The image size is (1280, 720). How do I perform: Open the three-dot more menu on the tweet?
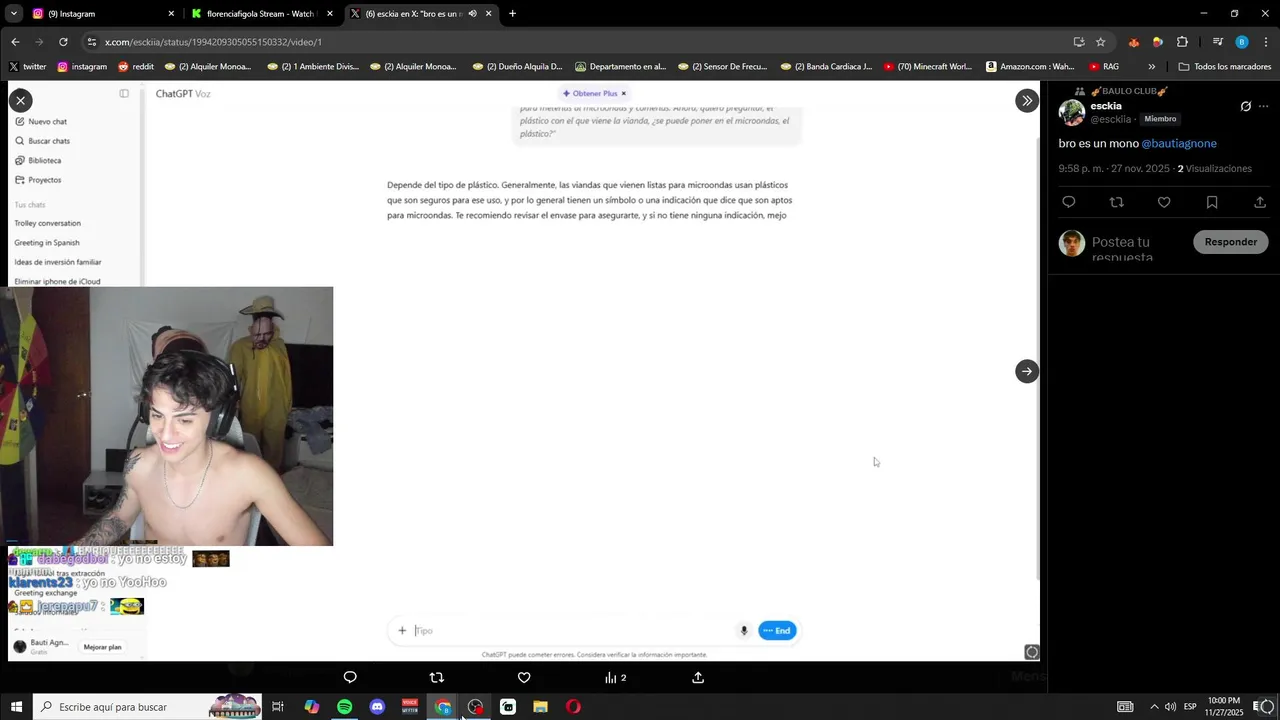pos(1264,106)
